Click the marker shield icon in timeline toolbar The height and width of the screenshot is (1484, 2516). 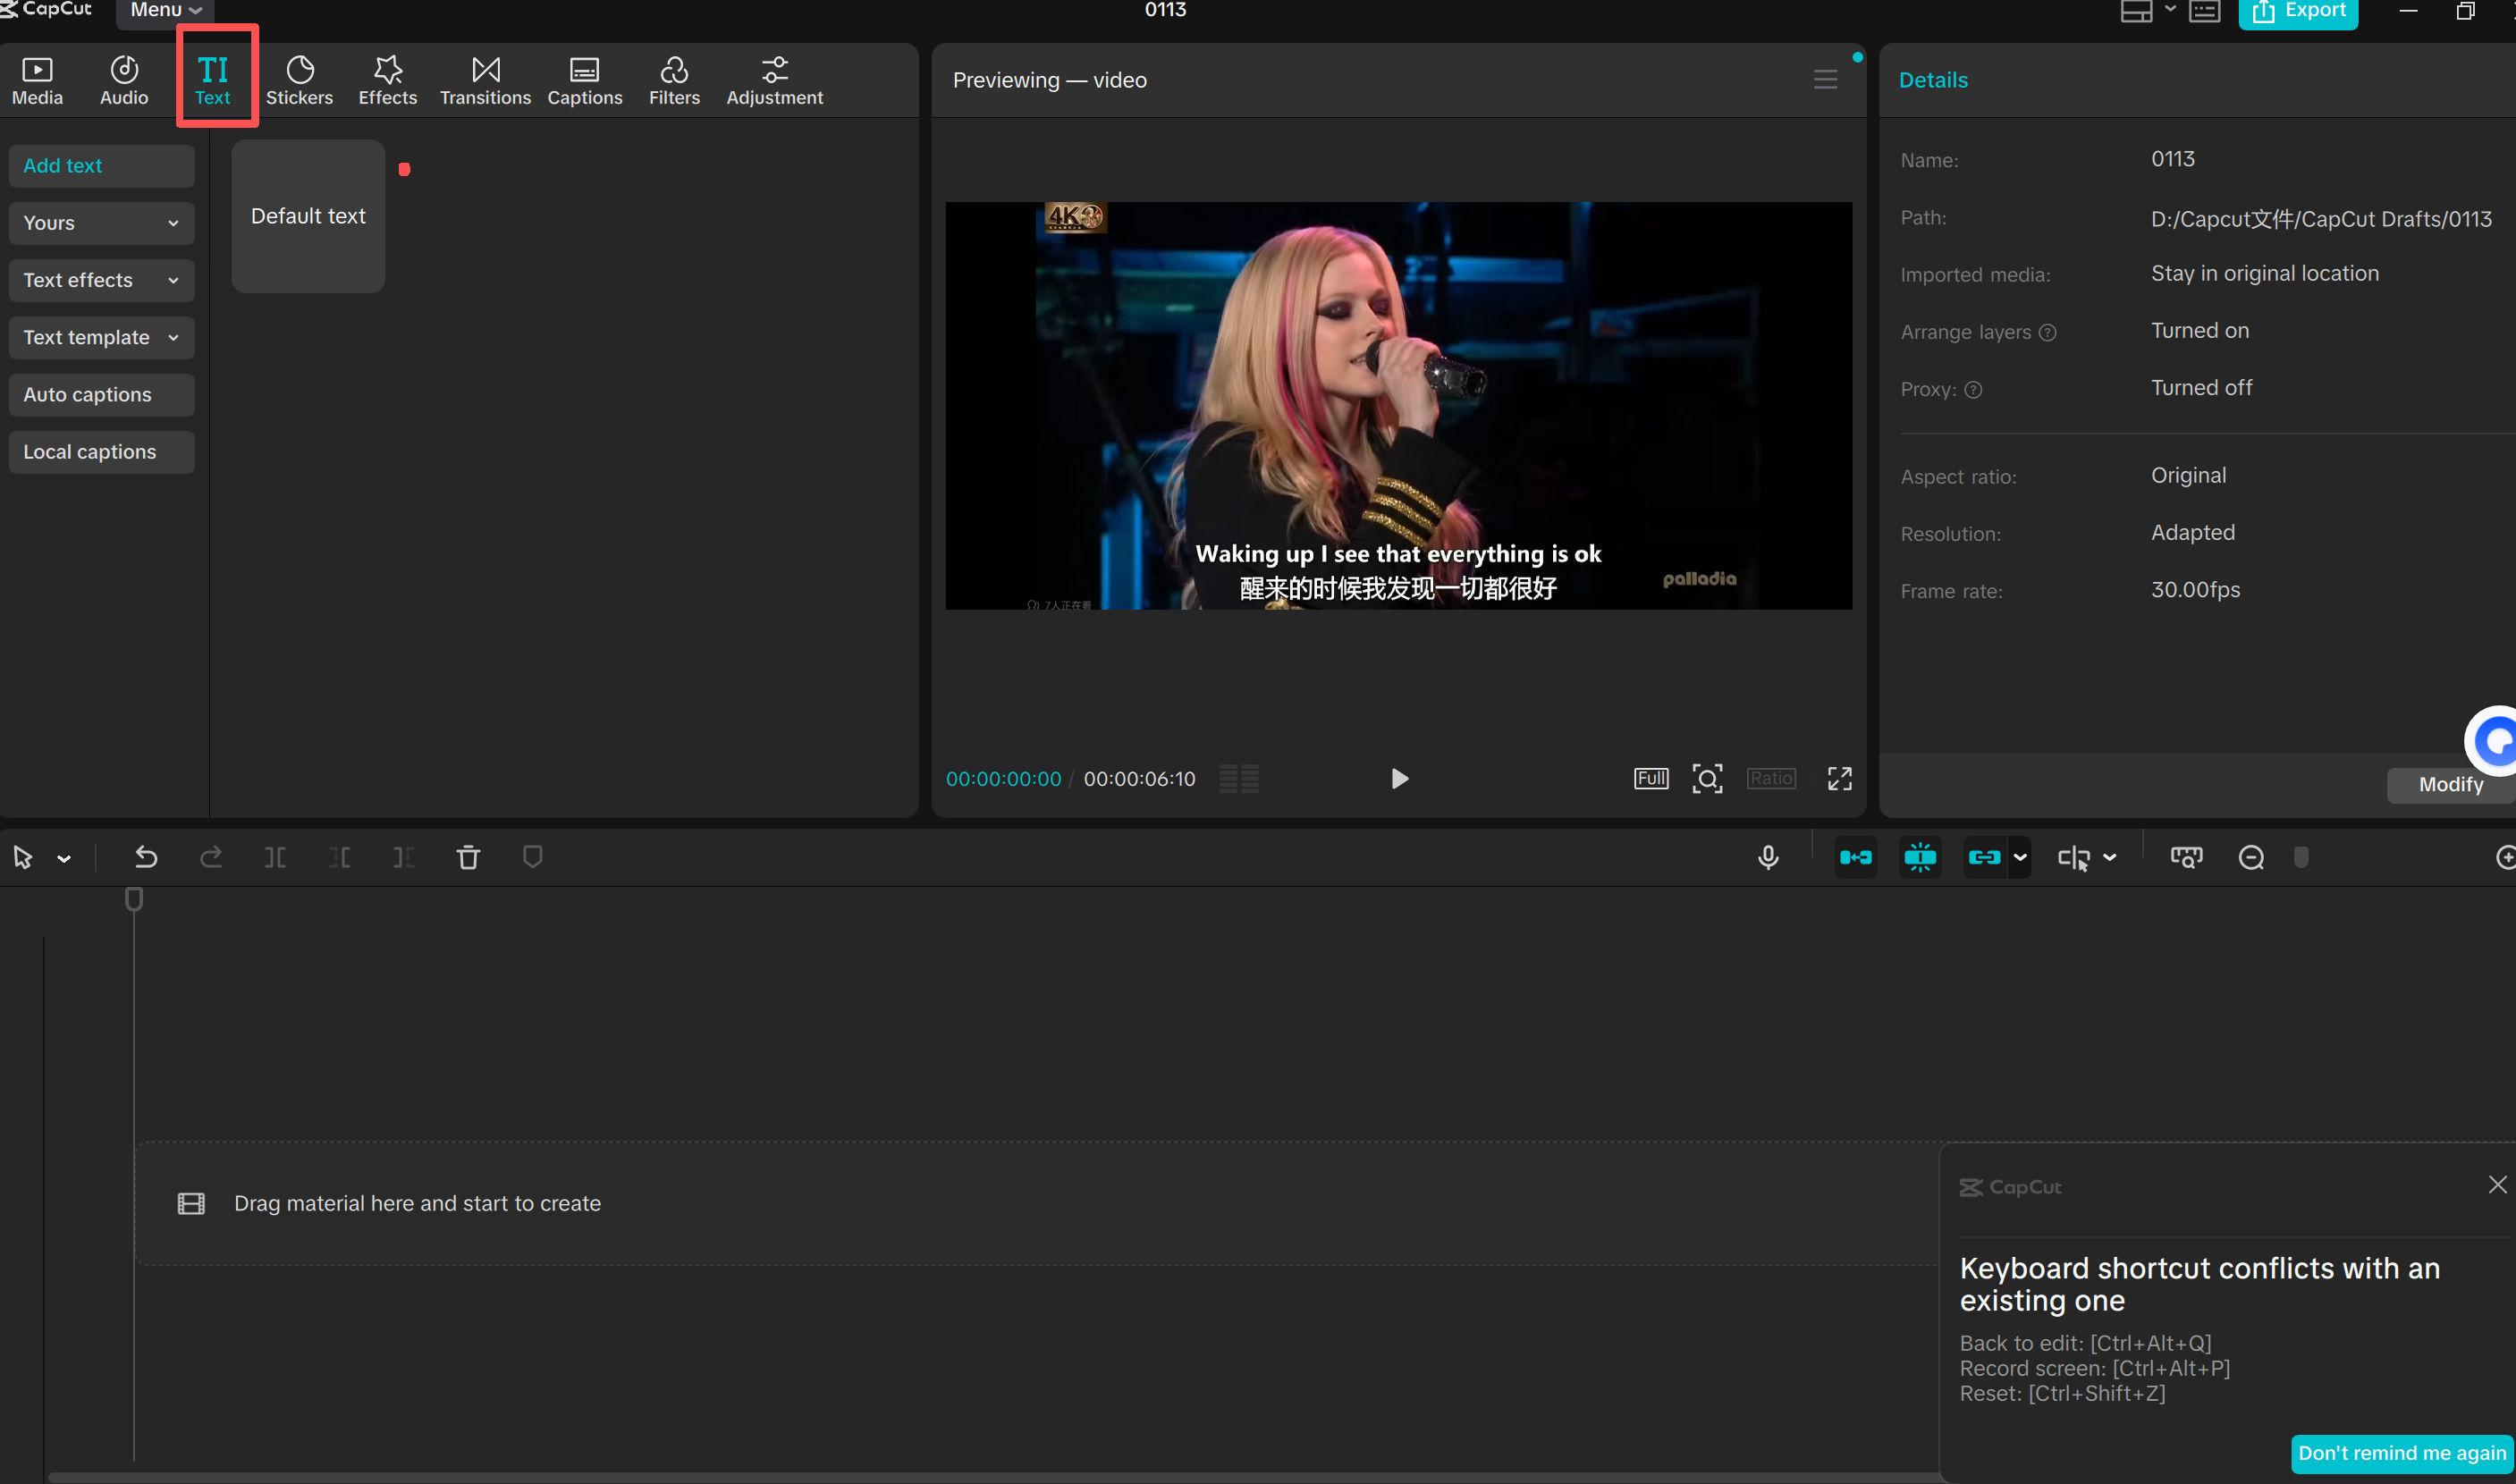532,857
